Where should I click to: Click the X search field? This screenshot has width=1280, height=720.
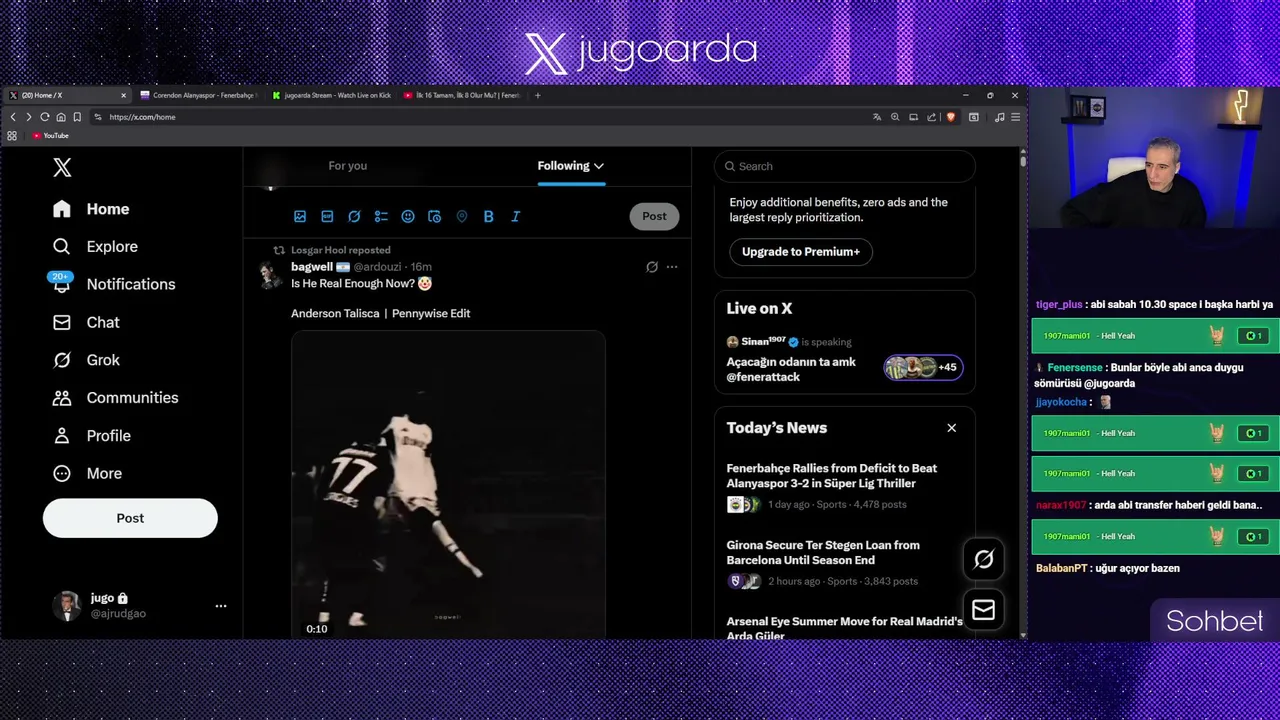tap(845, 166)
